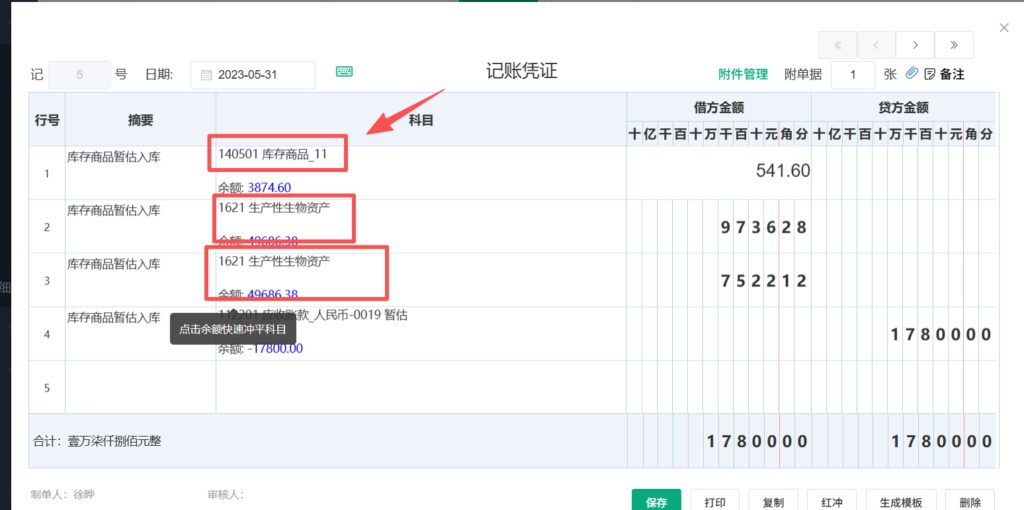Jump to the last voucher
Image resolution: width=1024 pixels, height=510 pixels.
(x=954, y=45)
